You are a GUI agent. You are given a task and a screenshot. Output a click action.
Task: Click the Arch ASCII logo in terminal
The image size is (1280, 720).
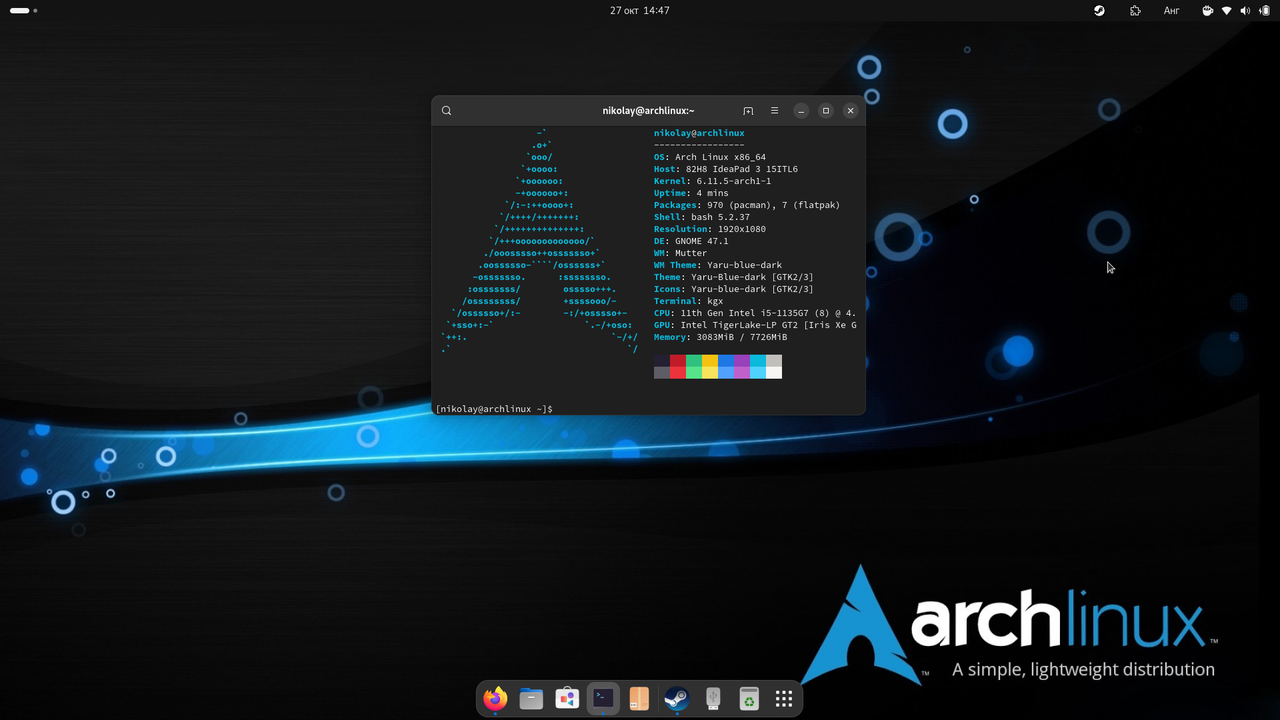coord(540,241)
